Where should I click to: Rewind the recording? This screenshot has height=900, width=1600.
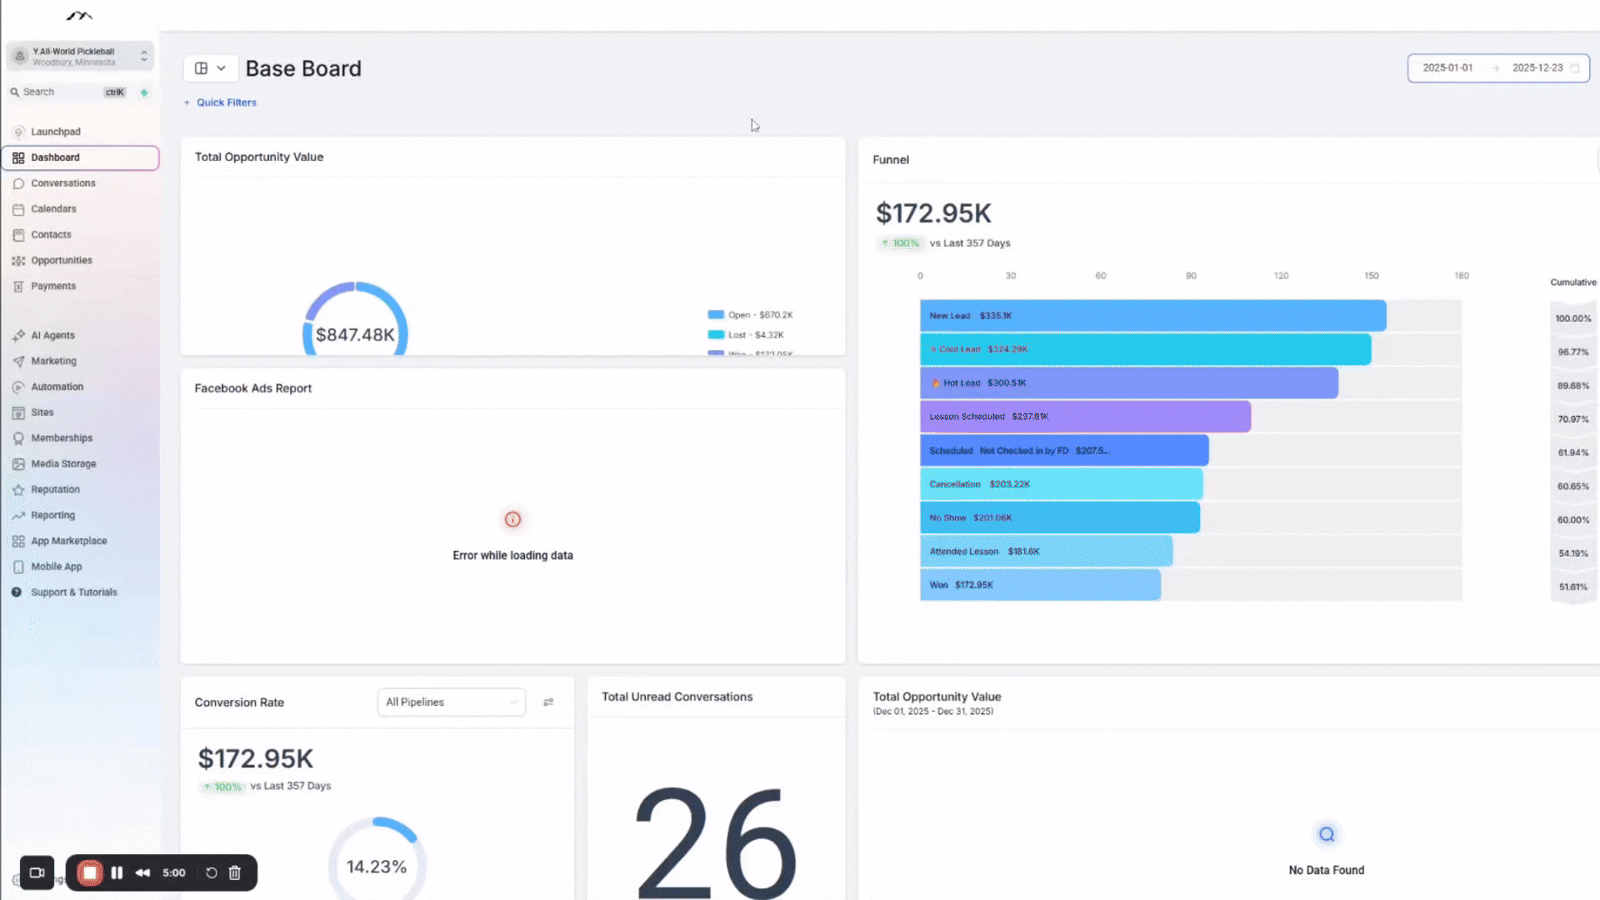tap(143, 873)
